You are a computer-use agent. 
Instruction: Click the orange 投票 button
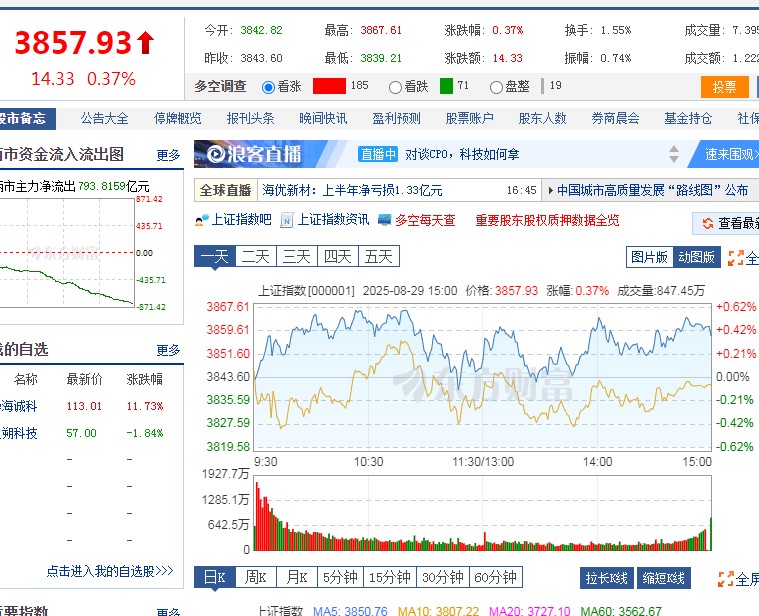(x=725, y=87)
